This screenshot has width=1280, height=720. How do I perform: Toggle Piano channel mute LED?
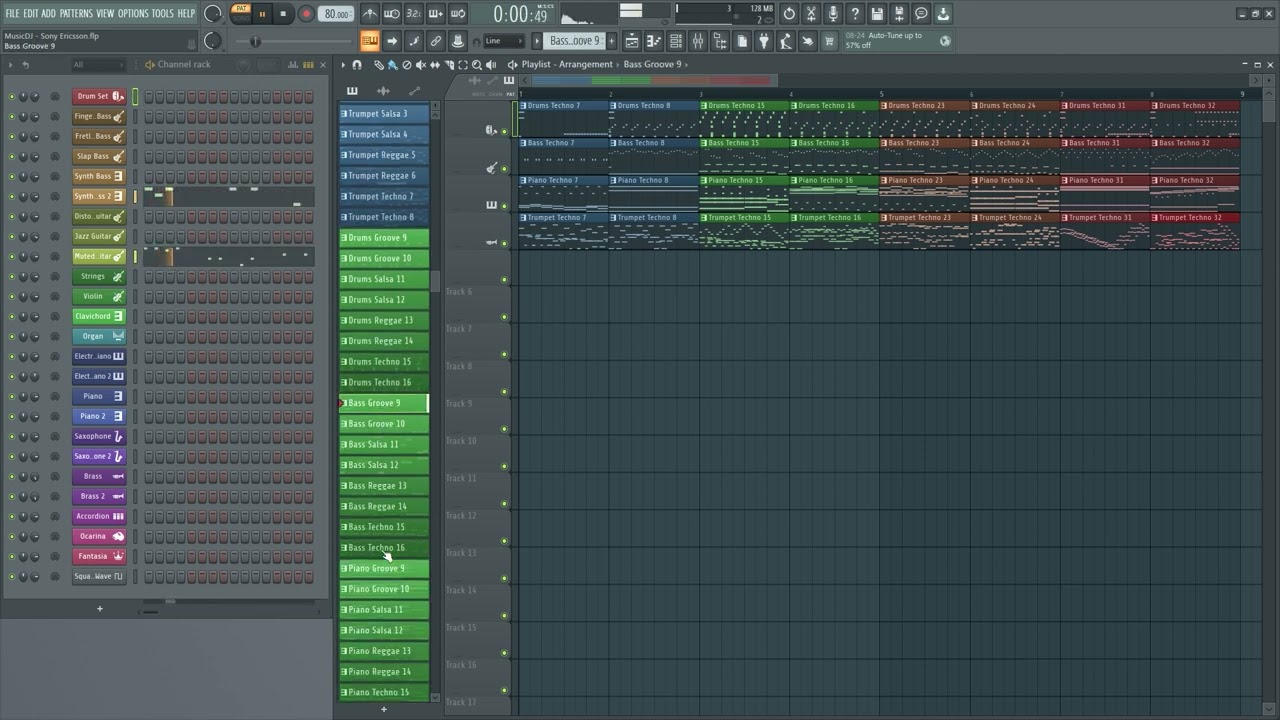[12, 397]
